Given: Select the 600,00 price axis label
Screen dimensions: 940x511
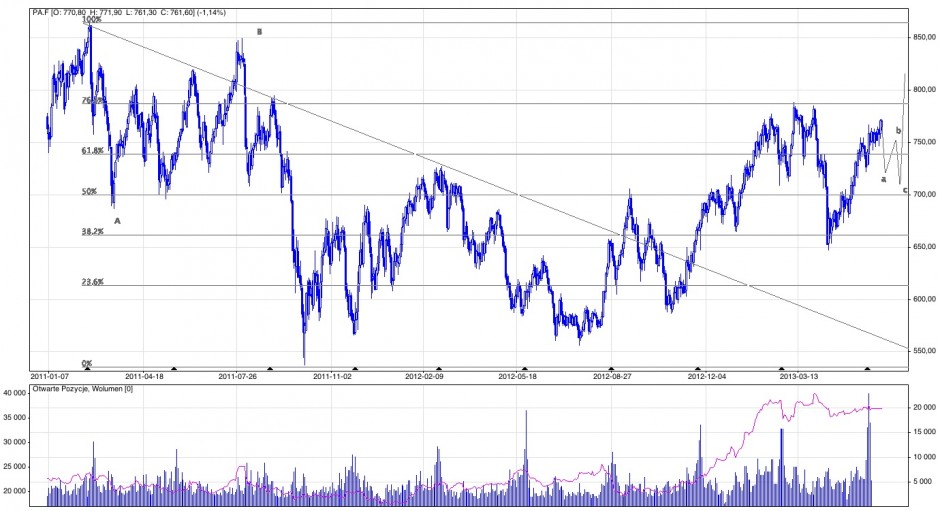Looking at the screenshot, I should [x=923, y=299].
